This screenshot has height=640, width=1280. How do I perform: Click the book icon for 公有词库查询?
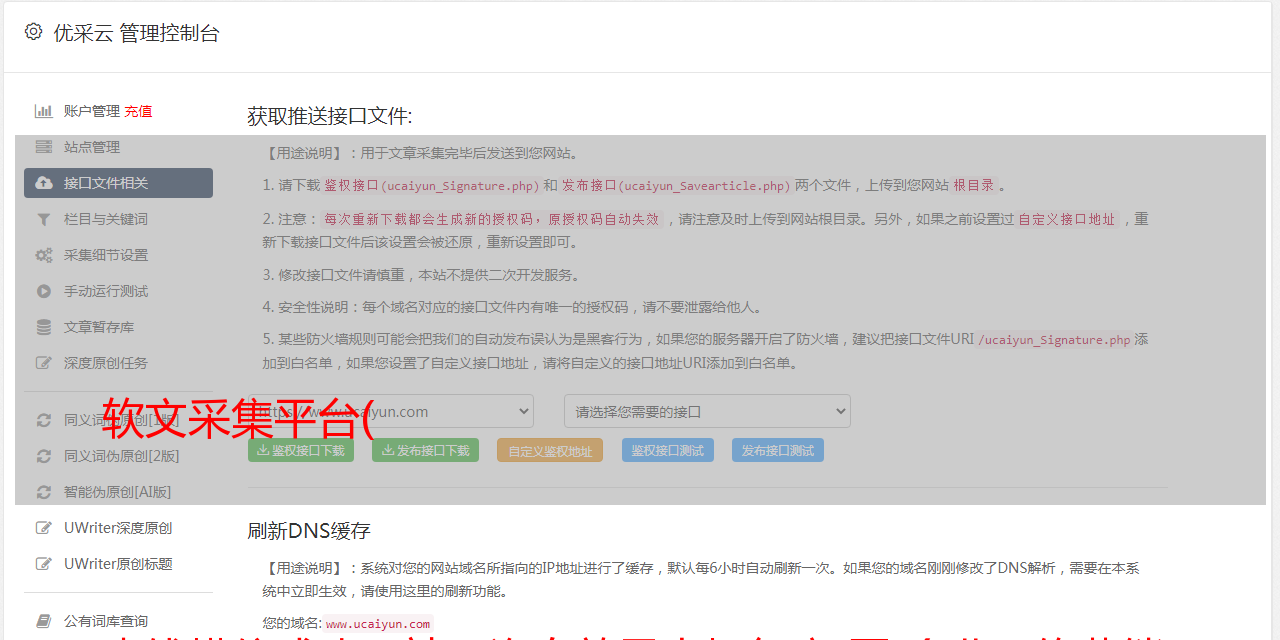(44, 621)
